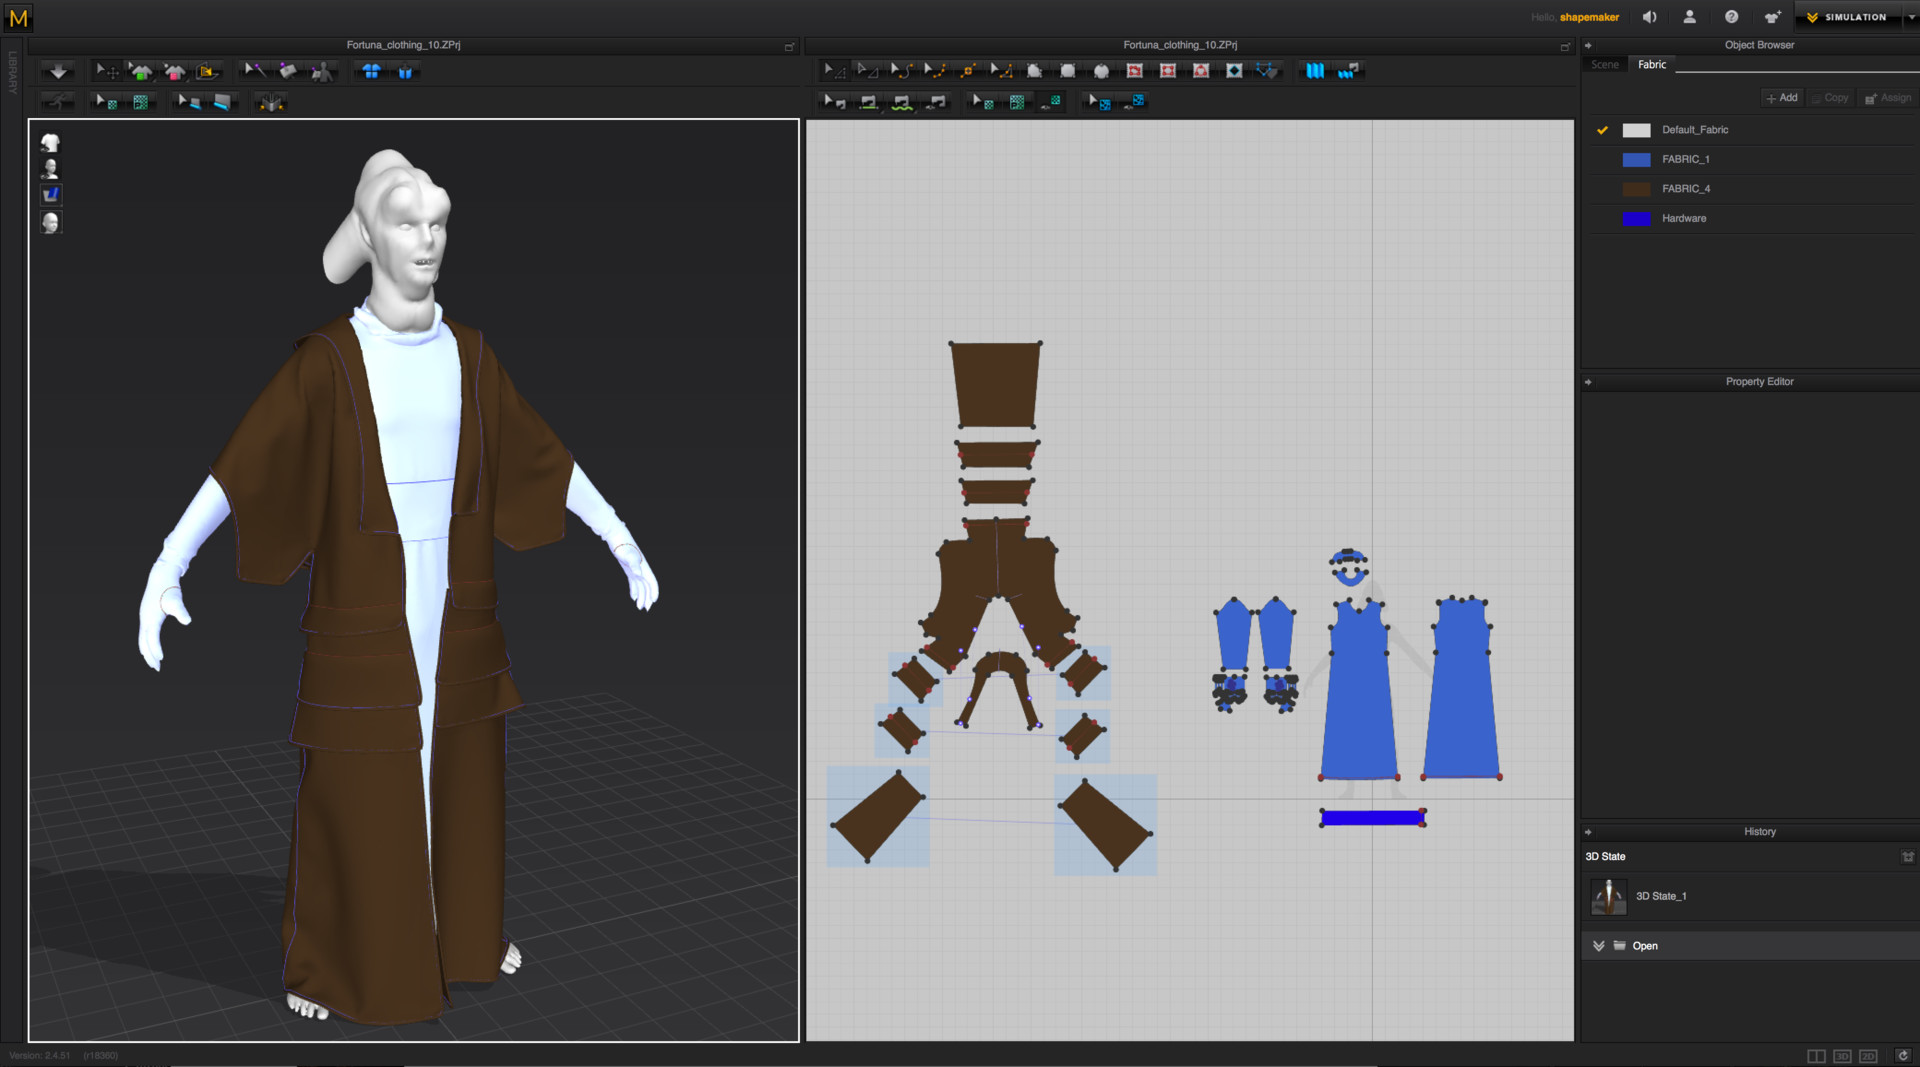
Task: Select the Polygon pattern creation tool
Action: click(x=1034, y=70)
